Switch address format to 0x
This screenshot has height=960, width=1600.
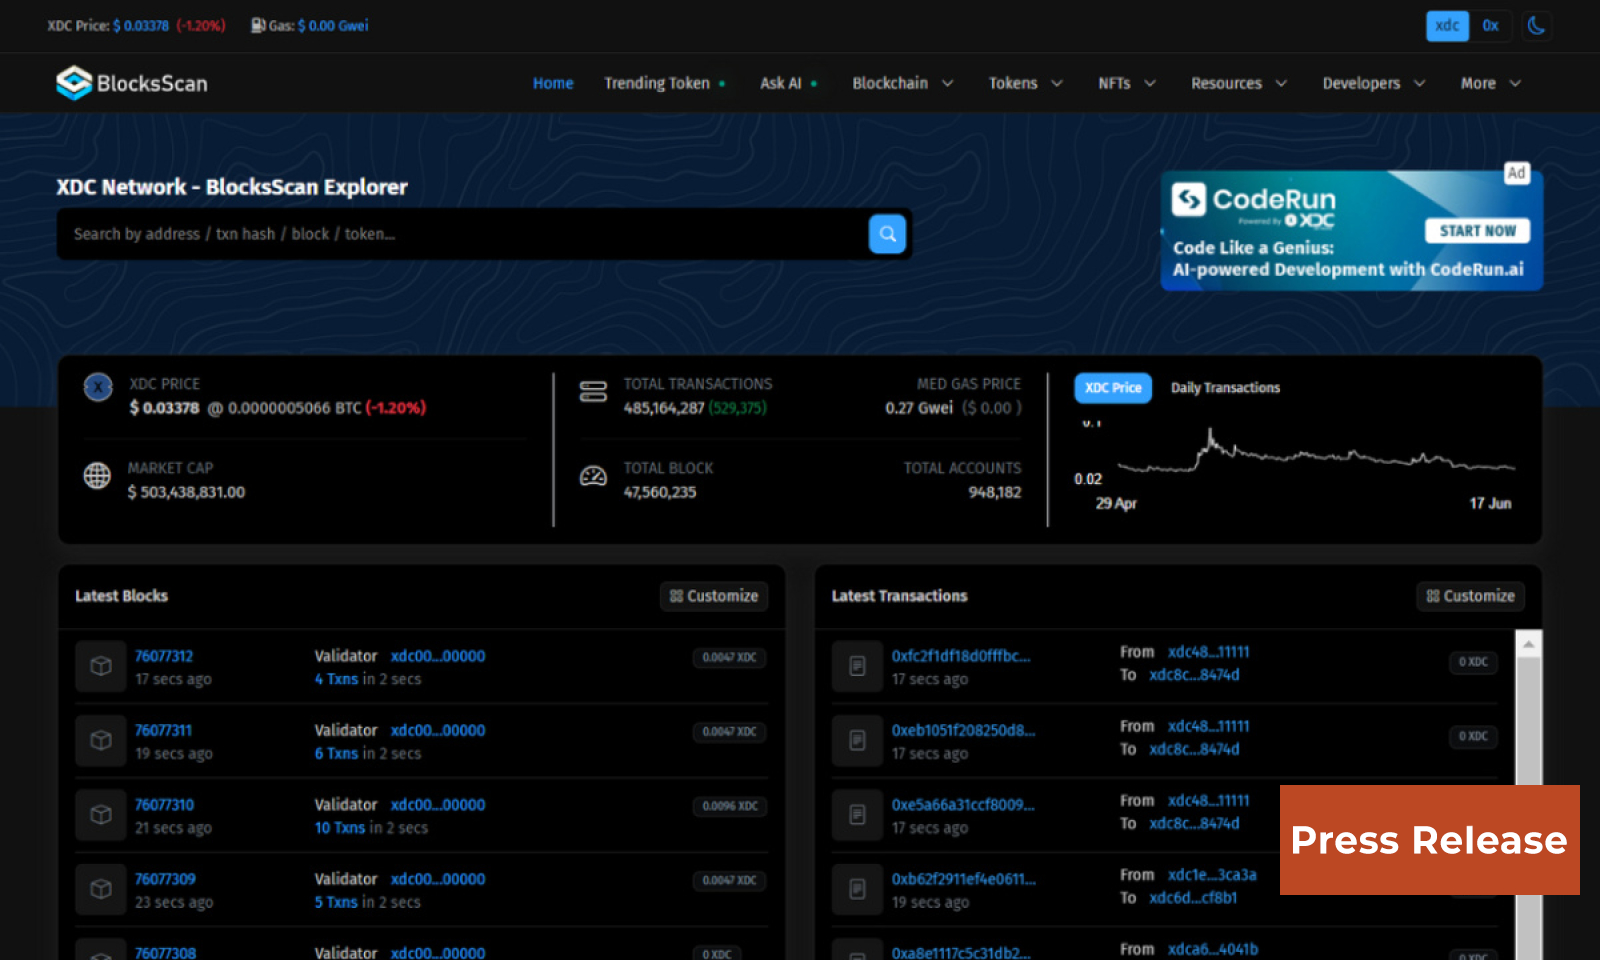click(1490, 26)
